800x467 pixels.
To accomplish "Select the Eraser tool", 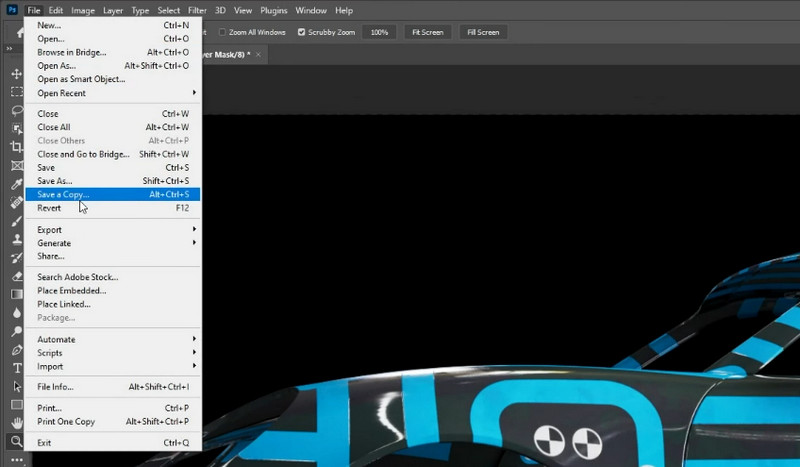I will [16, 276].
